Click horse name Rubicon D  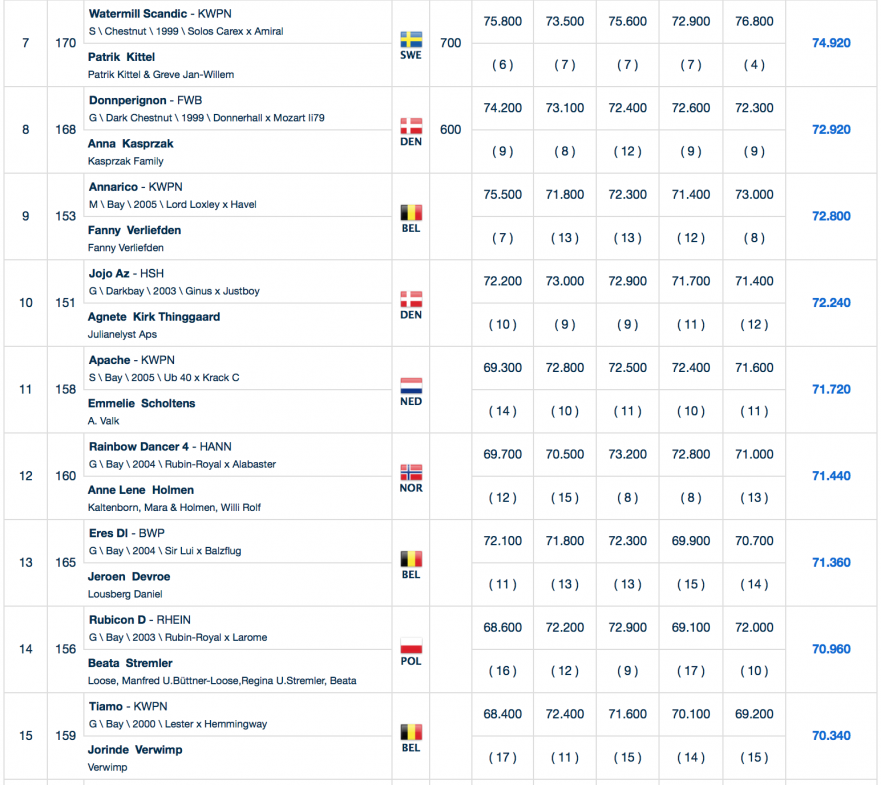[x=117, y=620]
